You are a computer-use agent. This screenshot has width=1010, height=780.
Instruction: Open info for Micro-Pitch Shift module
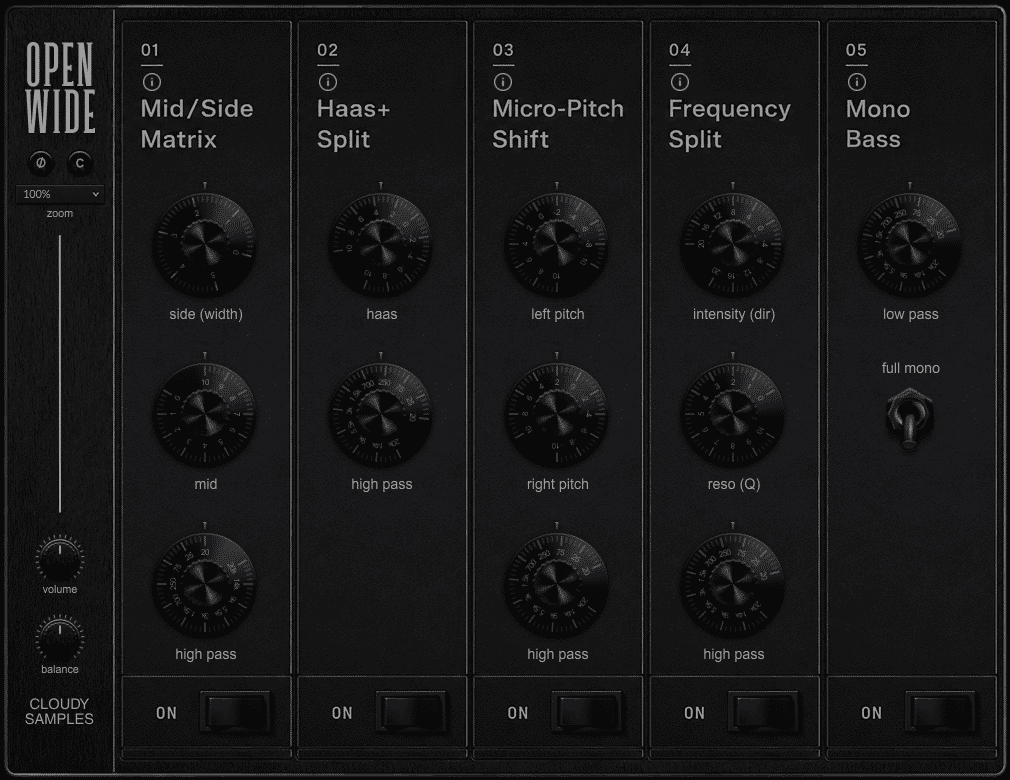(503, 82)
